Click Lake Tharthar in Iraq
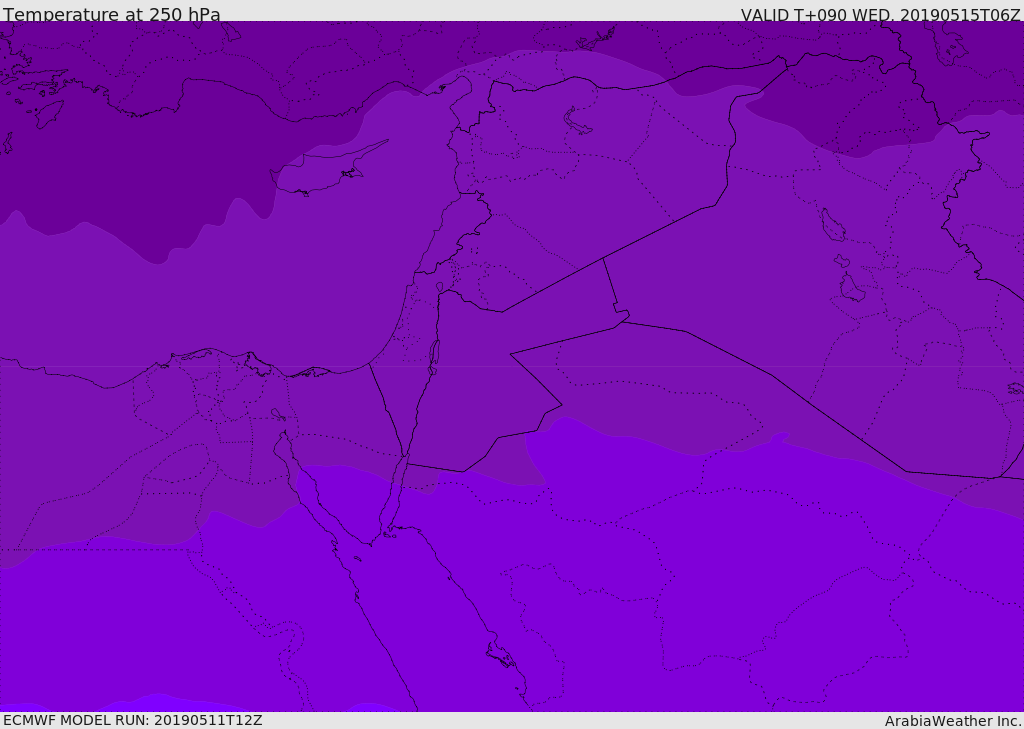This screenshot has height=729, width=1024. (x=832, y=226)
